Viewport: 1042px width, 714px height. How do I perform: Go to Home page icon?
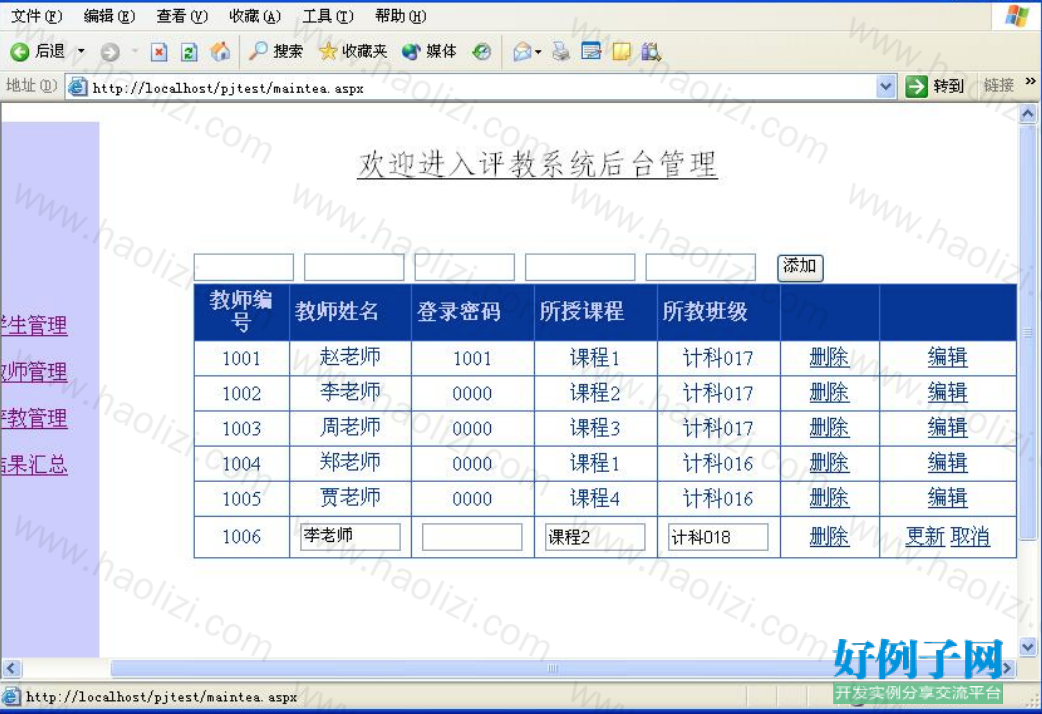[220, 51]
